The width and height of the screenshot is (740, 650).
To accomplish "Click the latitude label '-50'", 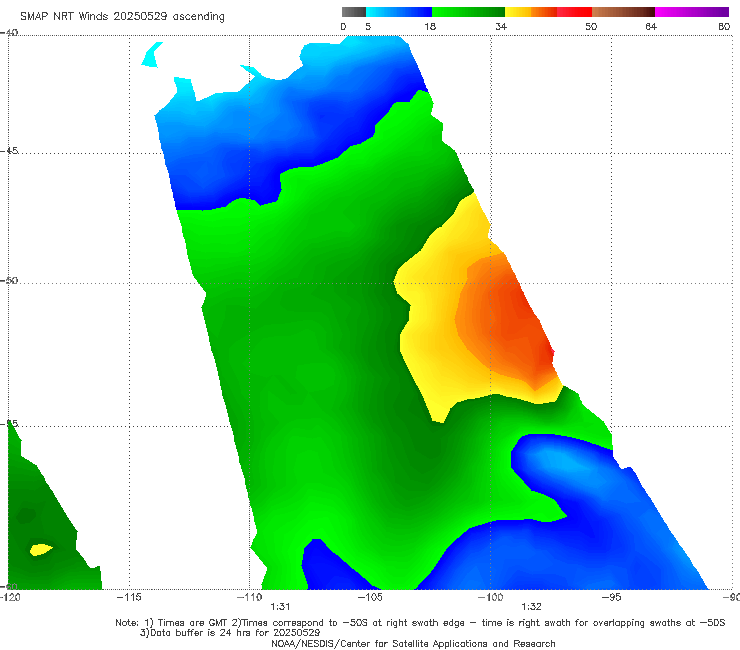I will (x=9, y=280).
